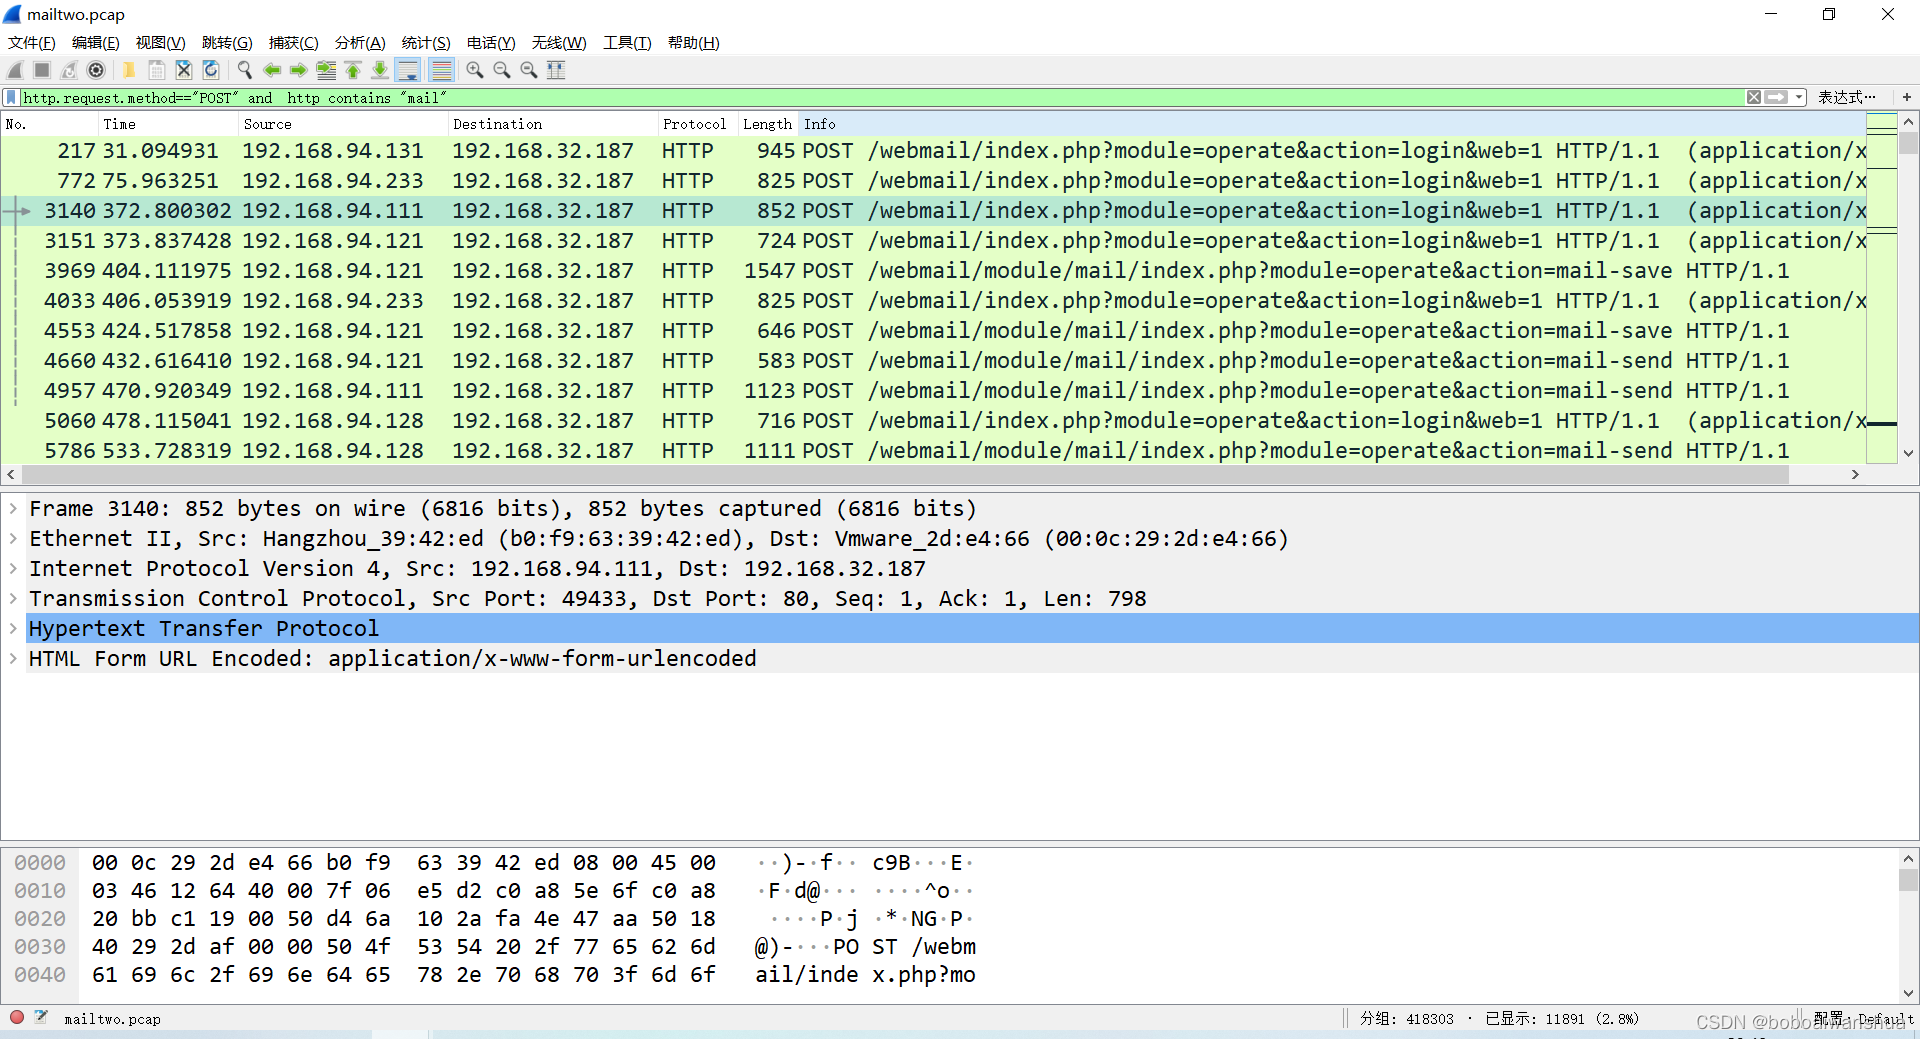Sort packets by the No. column

[49, 124]
